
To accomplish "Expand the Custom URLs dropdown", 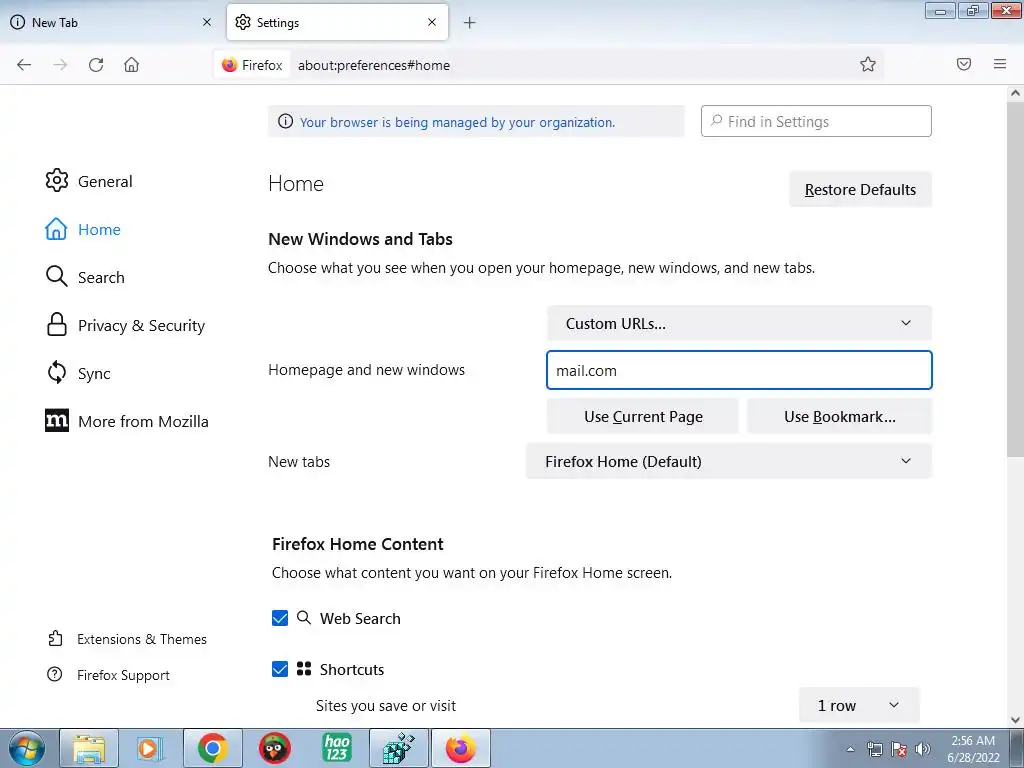I will 739,323.
